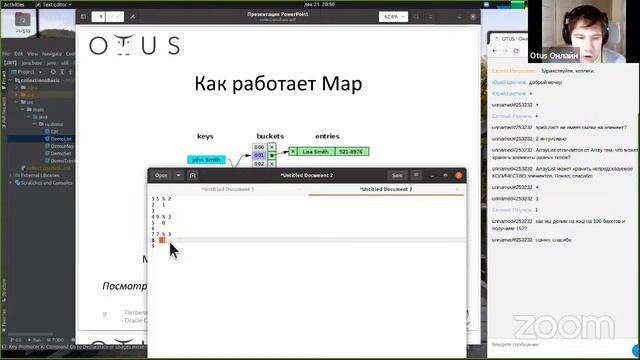Viewport: 640px width, 360px height.
Task: Collapse the src folder node
Action: [17, 102]
